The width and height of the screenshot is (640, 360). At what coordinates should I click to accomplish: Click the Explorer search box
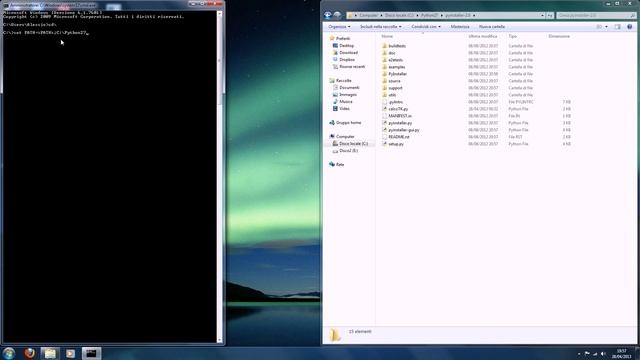pos(596,15)
